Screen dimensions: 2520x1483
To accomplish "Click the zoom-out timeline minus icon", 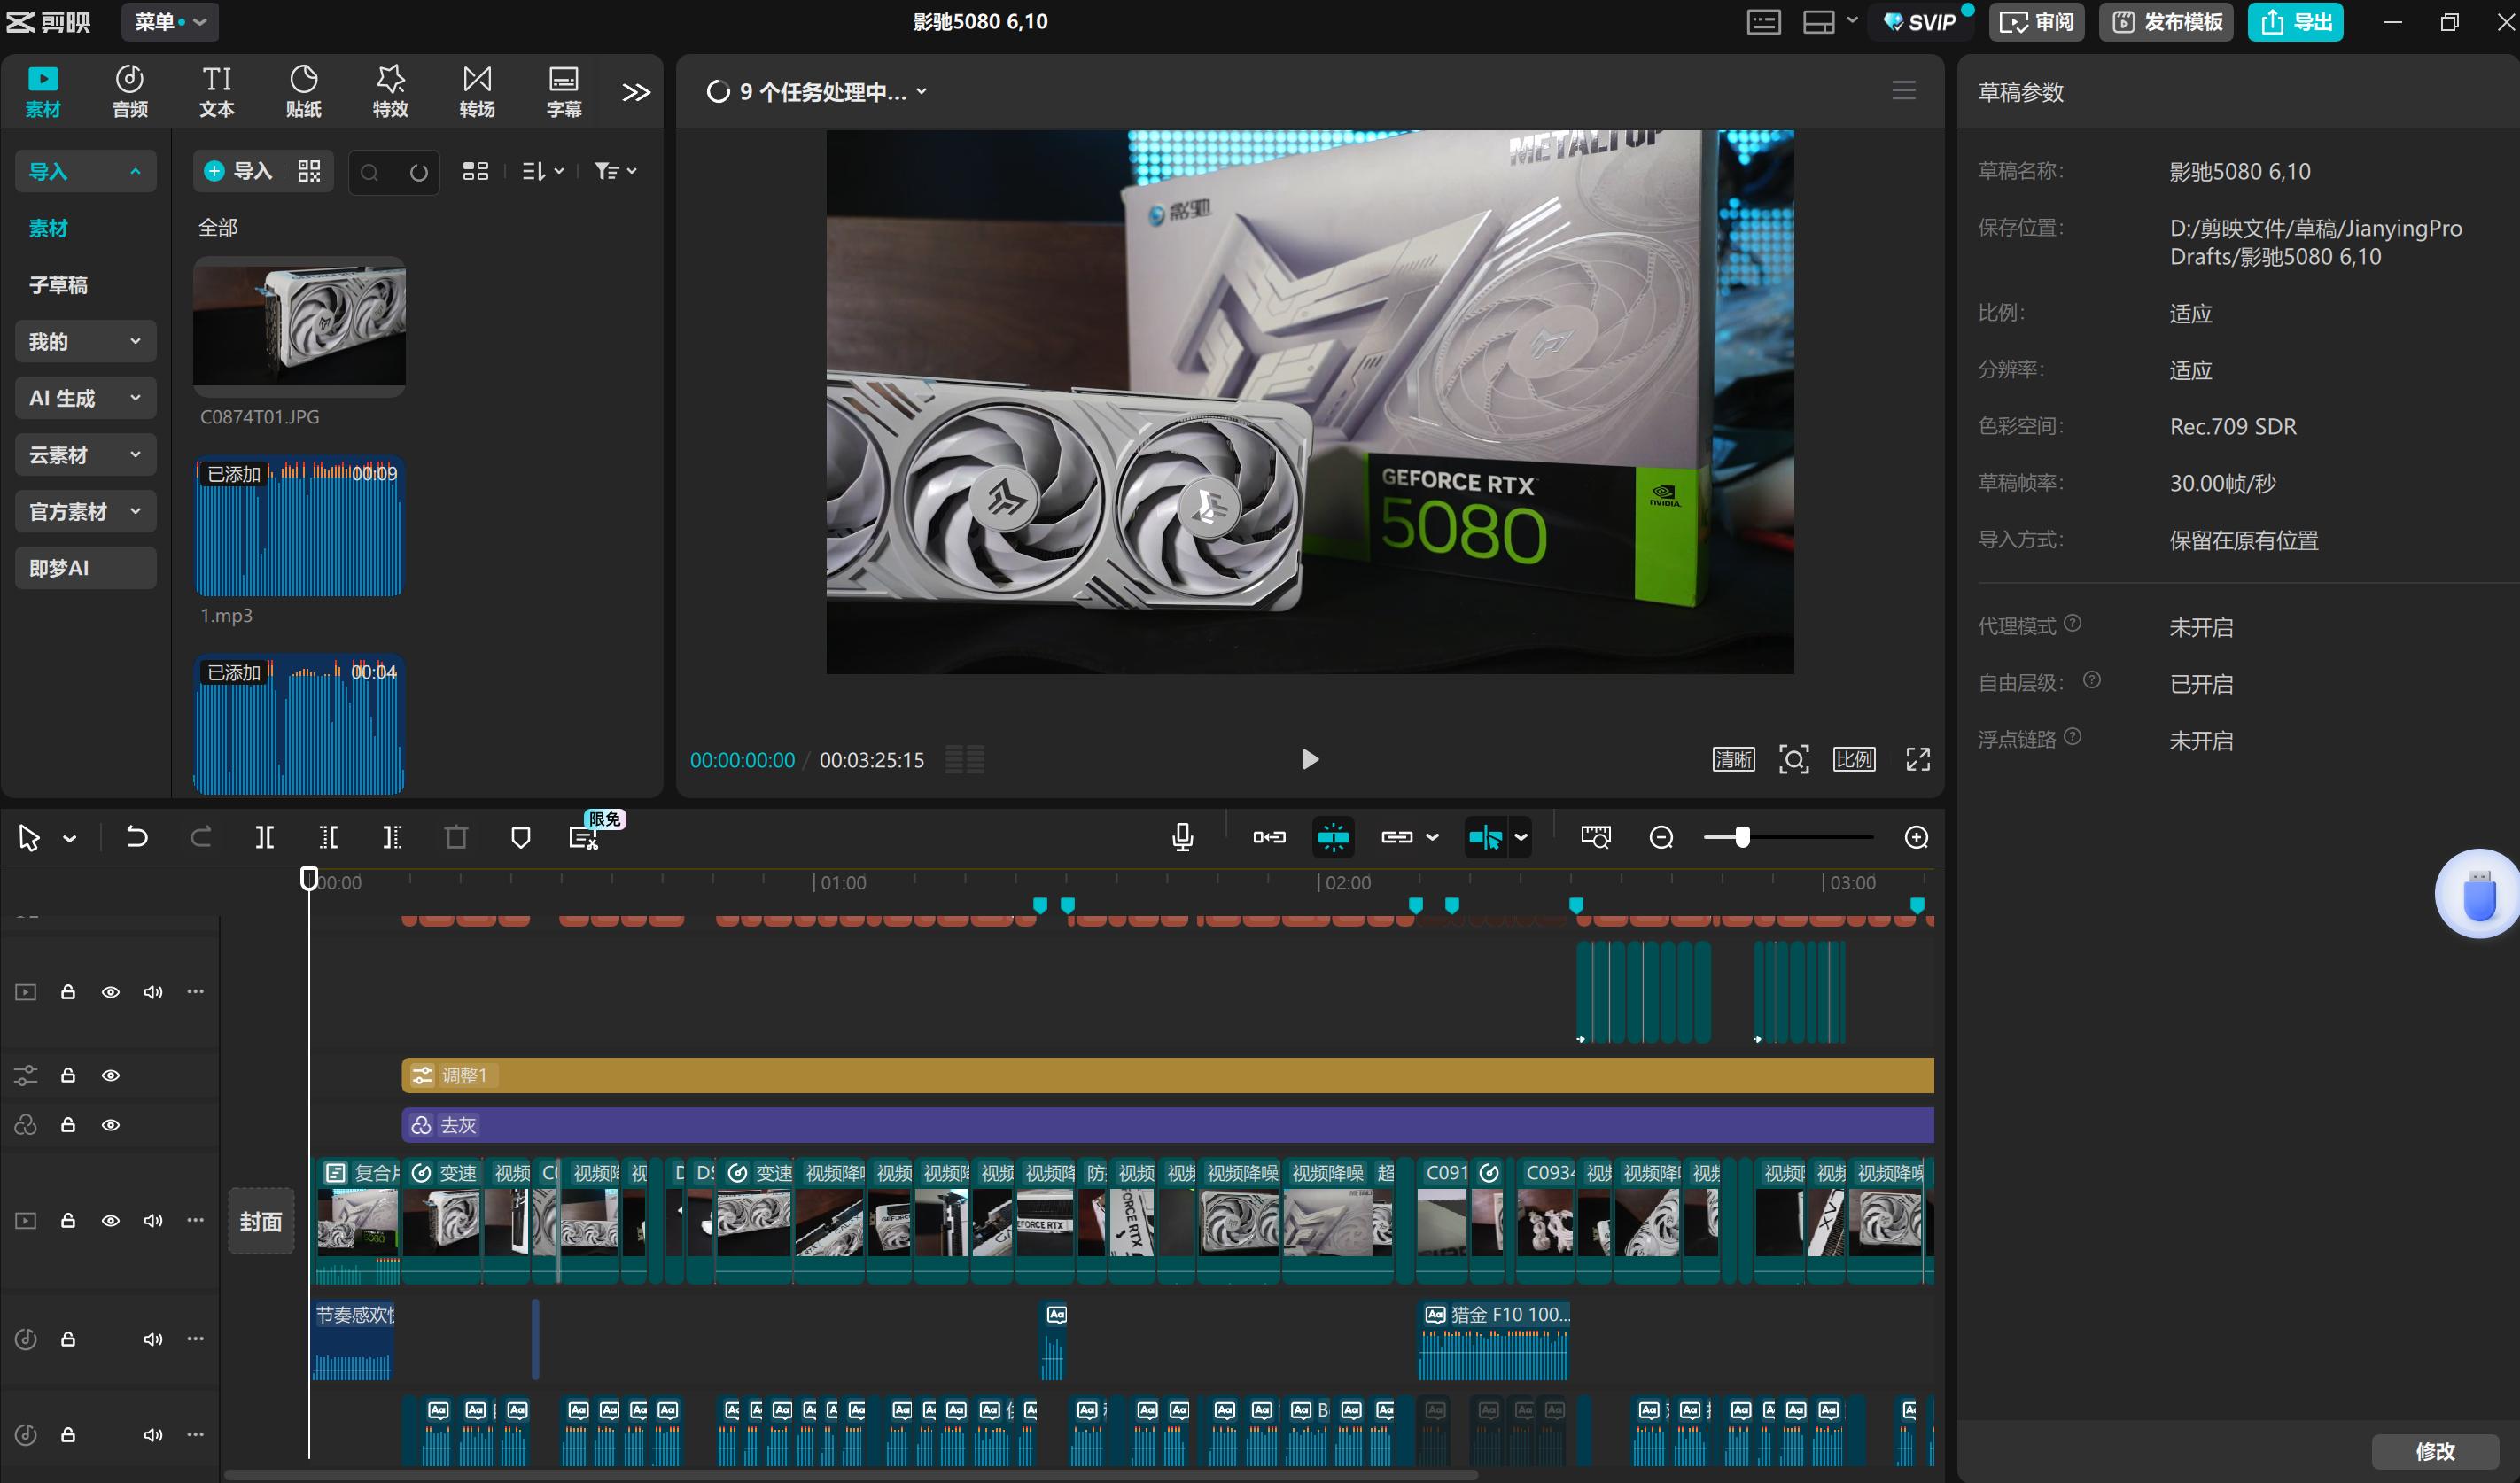I will point(1661,837).
